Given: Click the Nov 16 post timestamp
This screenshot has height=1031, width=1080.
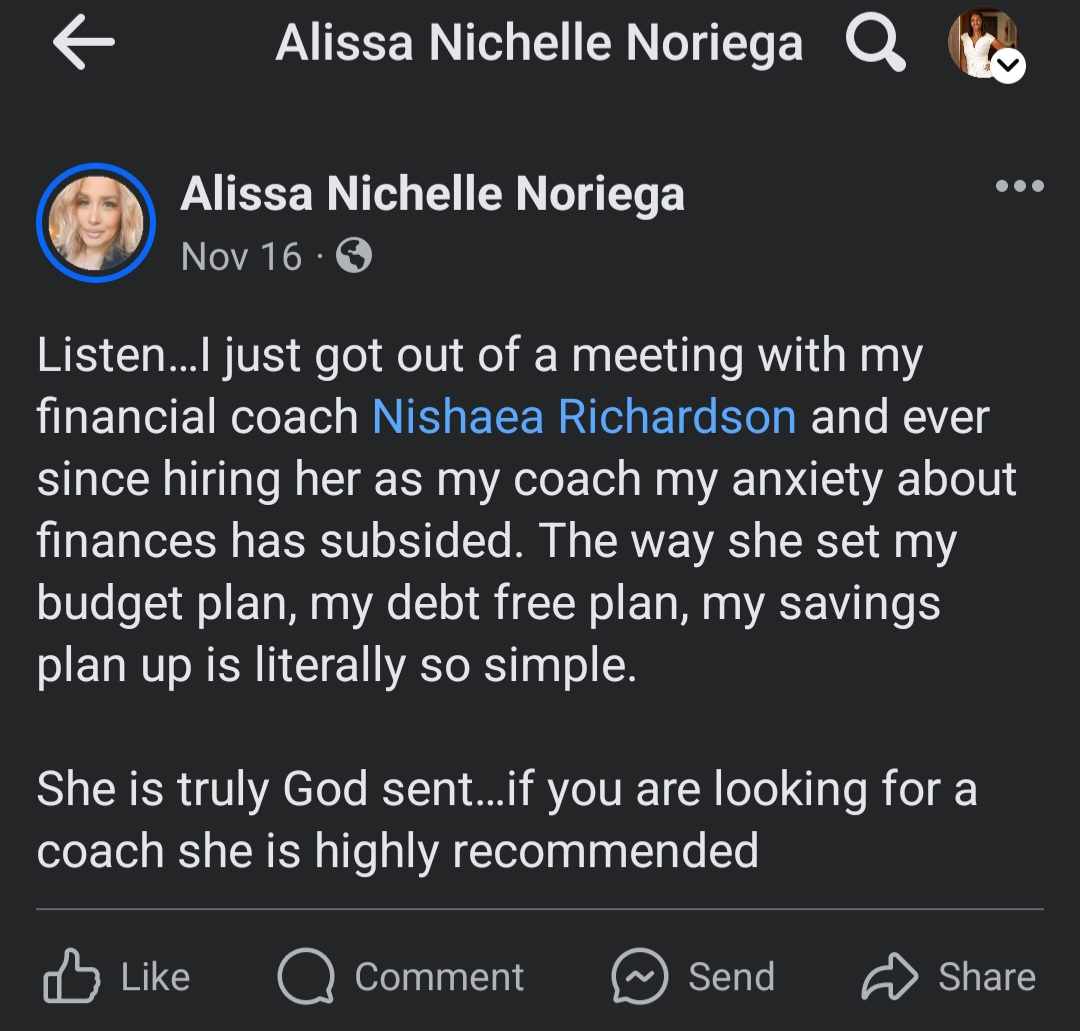Looking at the screenshot, I should coord(241,256).
